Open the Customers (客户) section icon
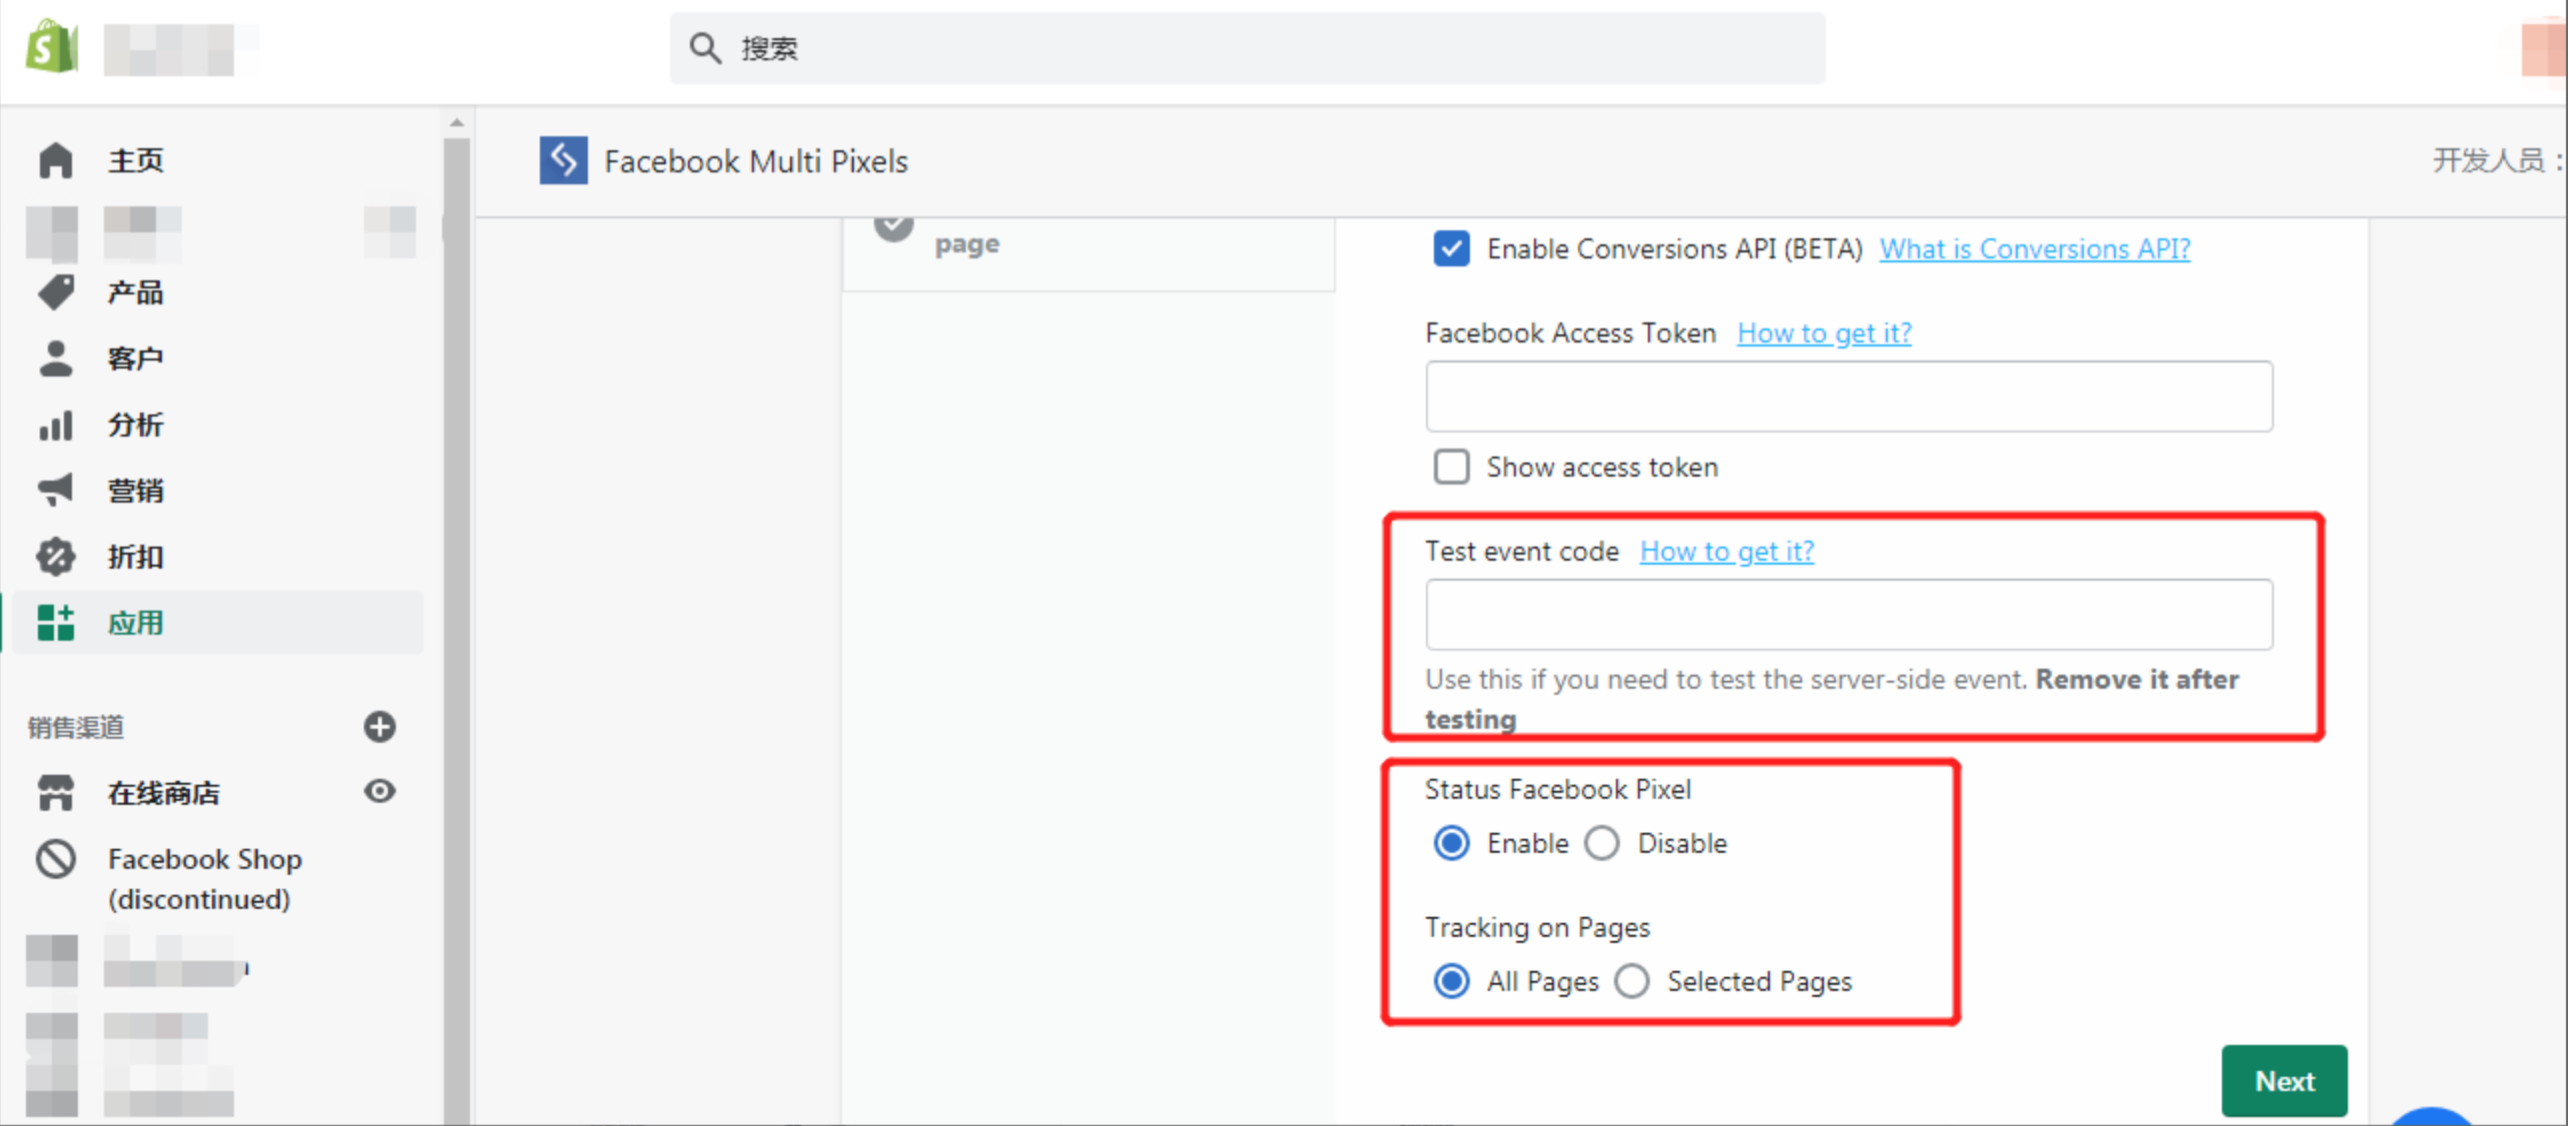Screen dimensions: 2568x1126 pyautogui.click(x=55, y=358)
